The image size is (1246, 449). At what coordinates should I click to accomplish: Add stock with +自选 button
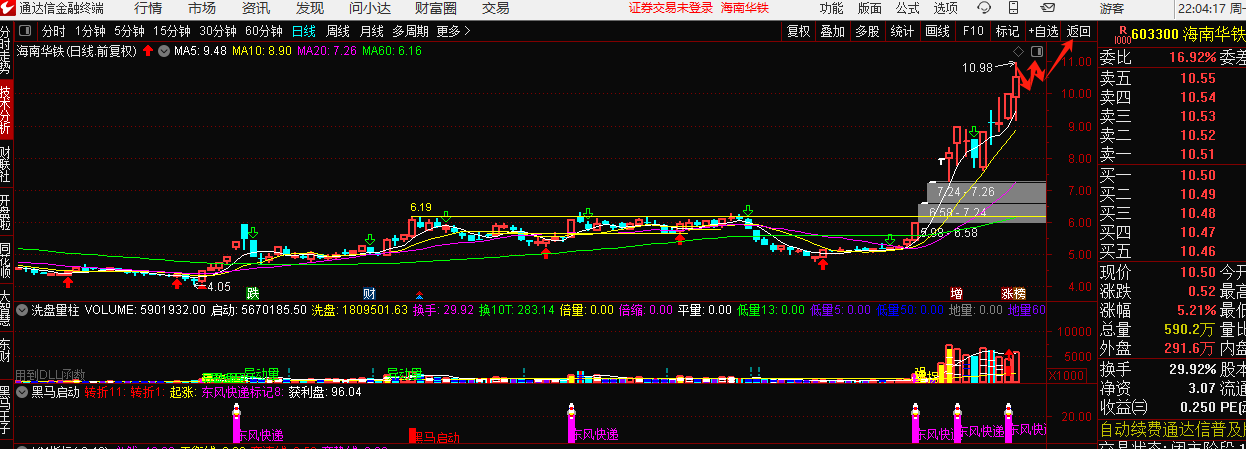click(1043, 31)
